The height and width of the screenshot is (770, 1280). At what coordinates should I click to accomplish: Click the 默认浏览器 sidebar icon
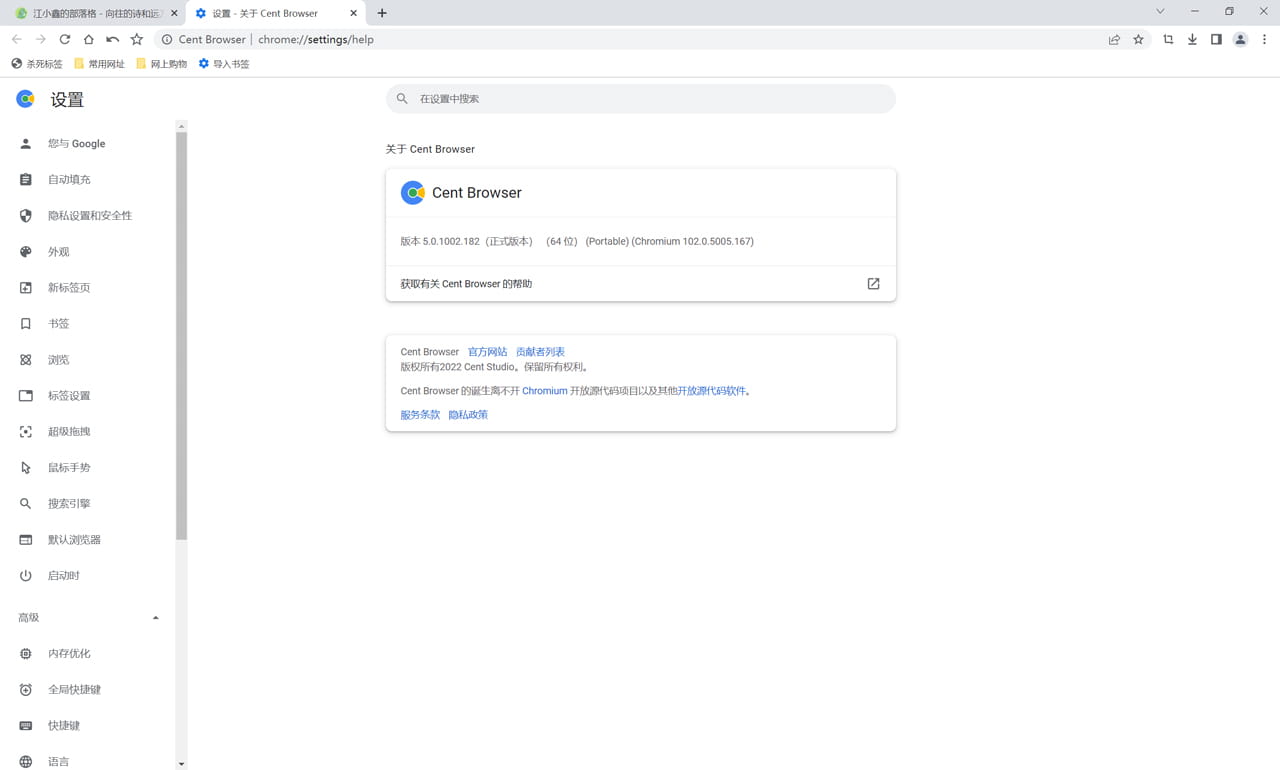coord(26,540)
